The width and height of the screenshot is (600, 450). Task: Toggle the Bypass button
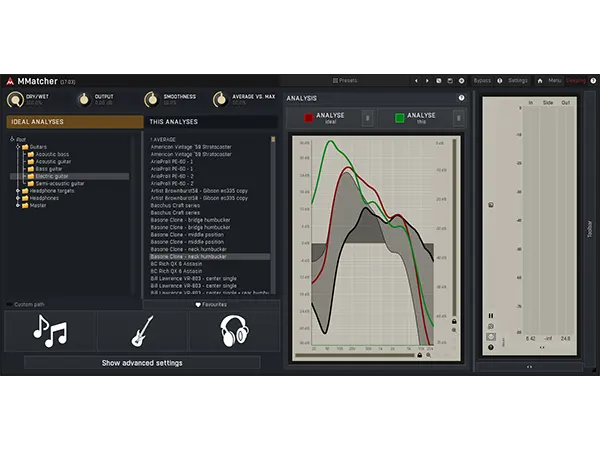point(482,80)
